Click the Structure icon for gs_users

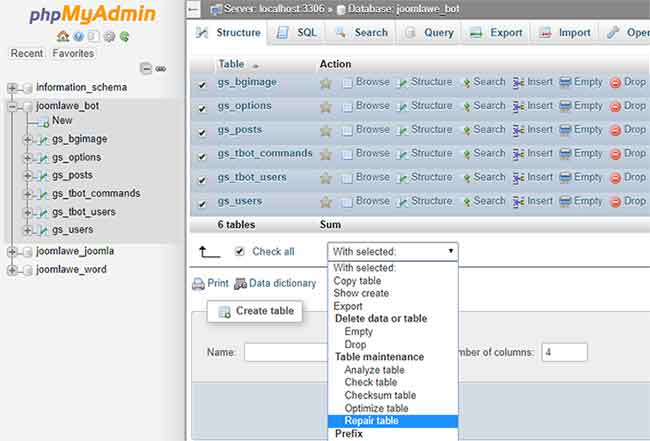[402, 202]
